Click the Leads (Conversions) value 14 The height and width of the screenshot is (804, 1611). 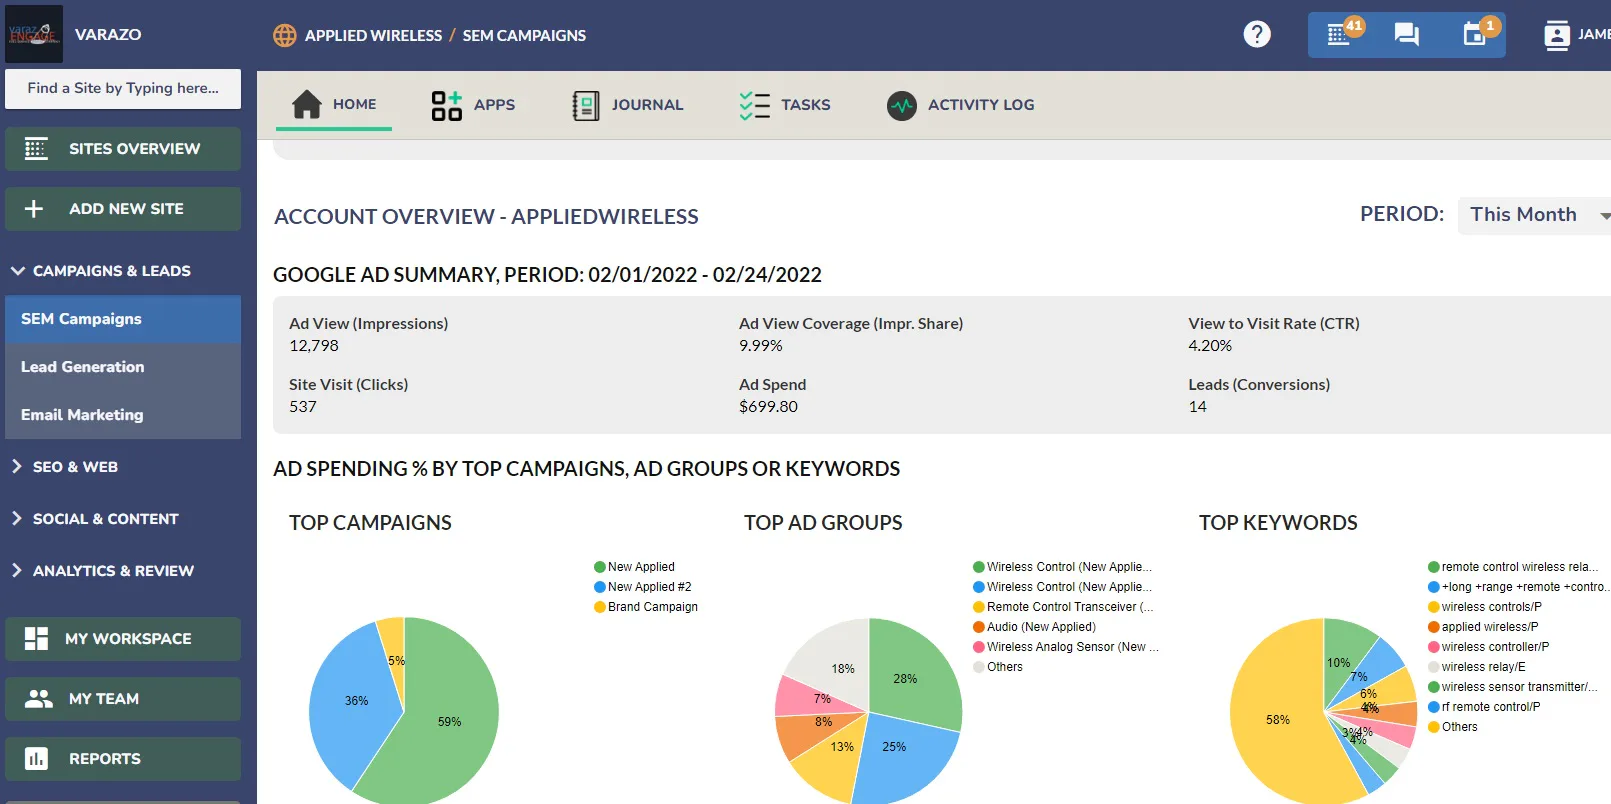1197,407
